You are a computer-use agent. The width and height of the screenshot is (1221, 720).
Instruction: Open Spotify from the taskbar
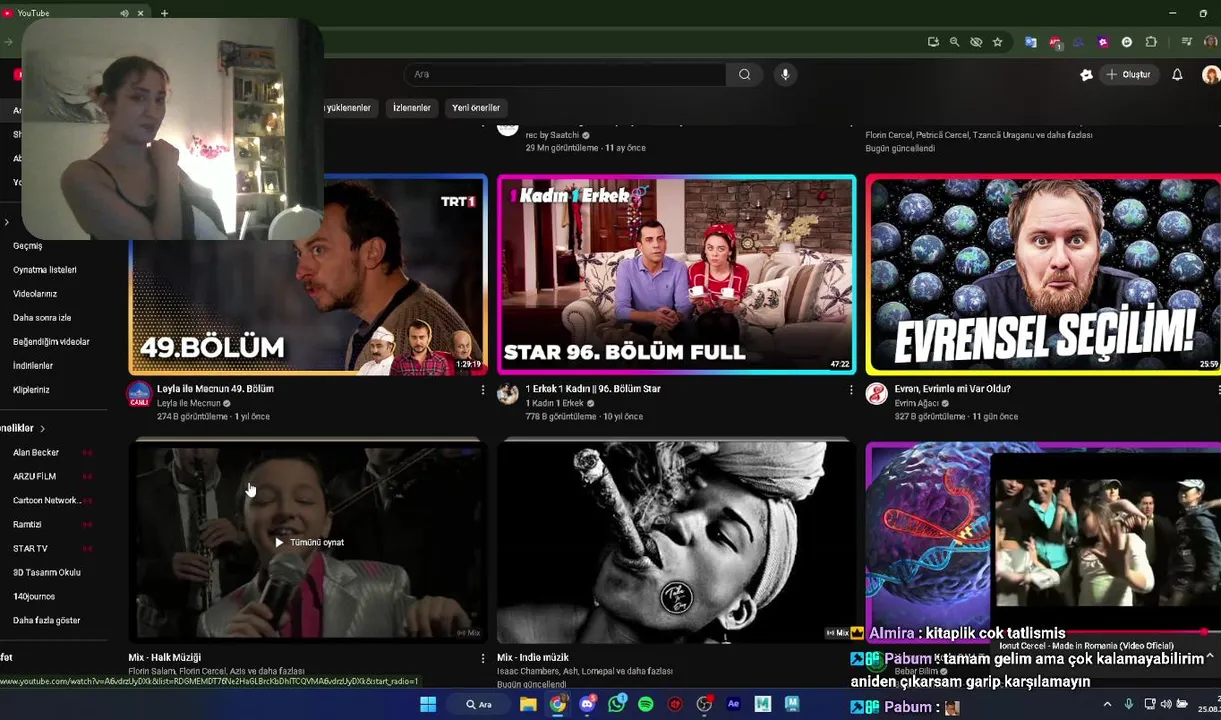646,705
